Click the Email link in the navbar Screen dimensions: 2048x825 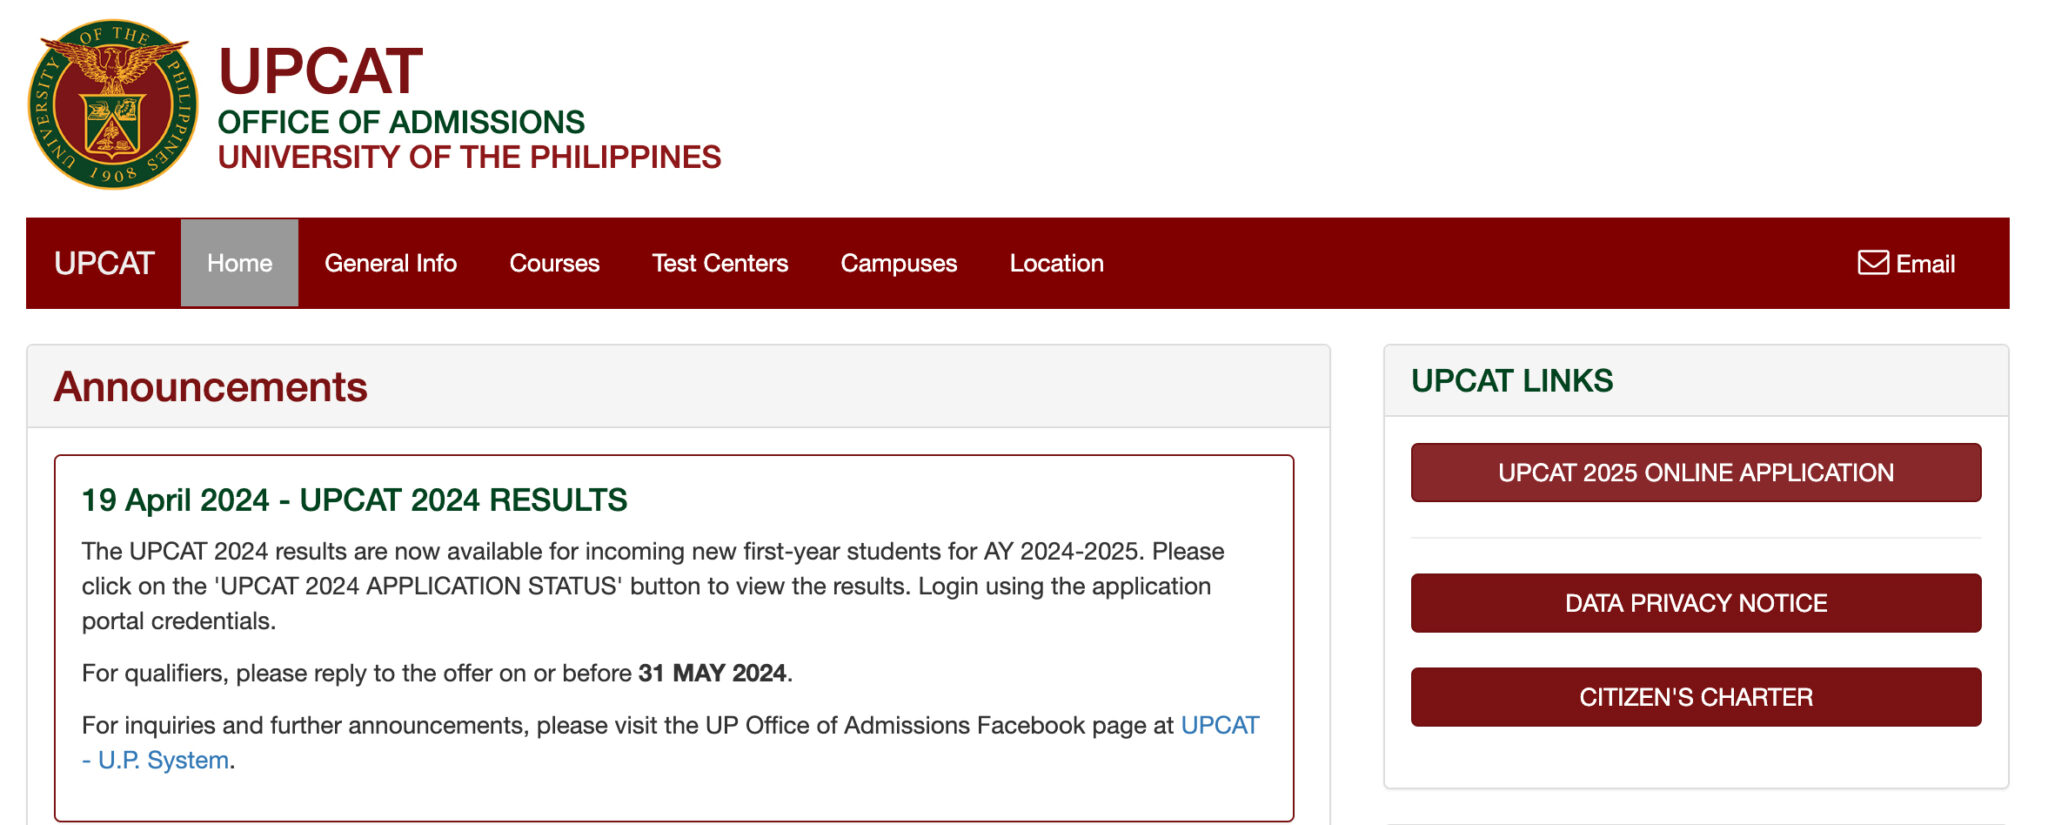(x=1924, y=264)
